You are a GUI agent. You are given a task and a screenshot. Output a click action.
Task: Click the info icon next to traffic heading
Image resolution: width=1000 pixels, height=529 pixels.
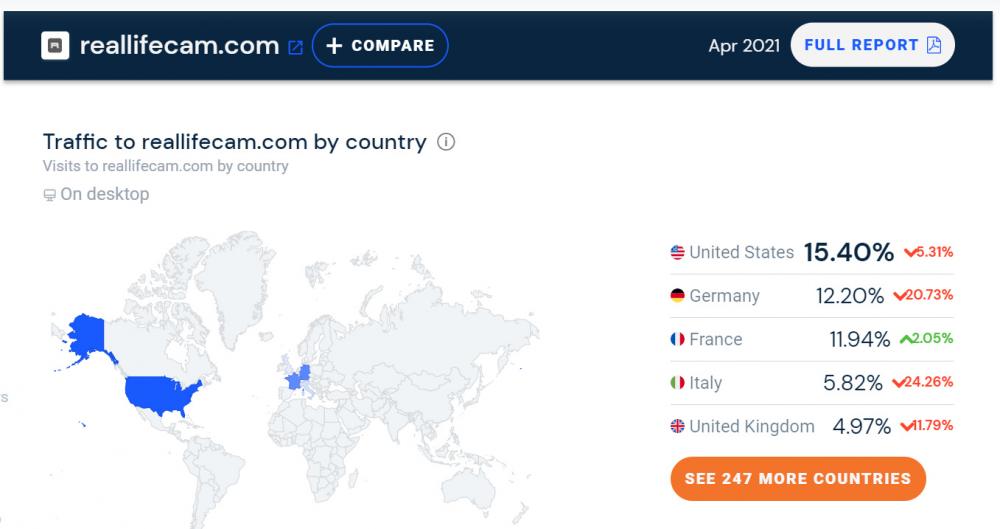point(446,142)
